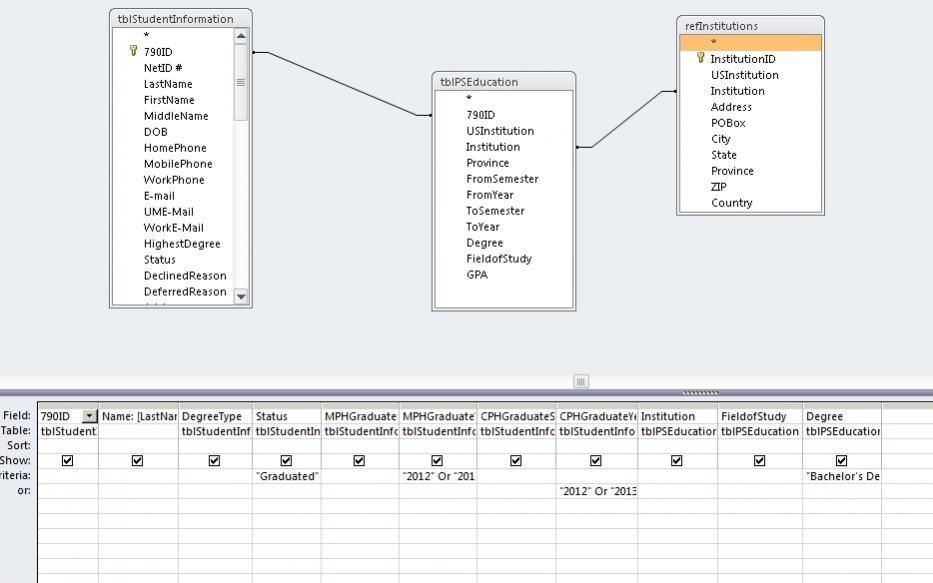Select DOB field
This screenshot has width=933, height=583.
[155, 132]
